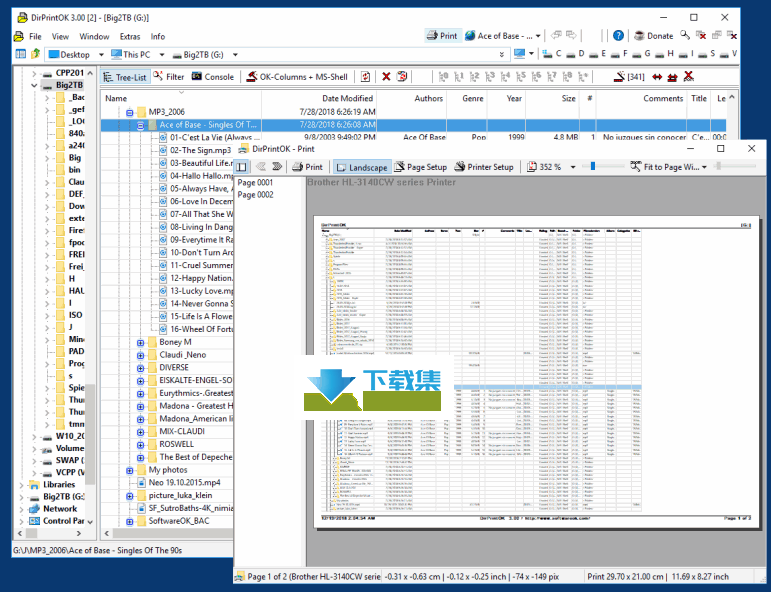This screenshot has width=771, height=592.
Task: Toggle the Tree-List view button
Action: pos(125,77)
